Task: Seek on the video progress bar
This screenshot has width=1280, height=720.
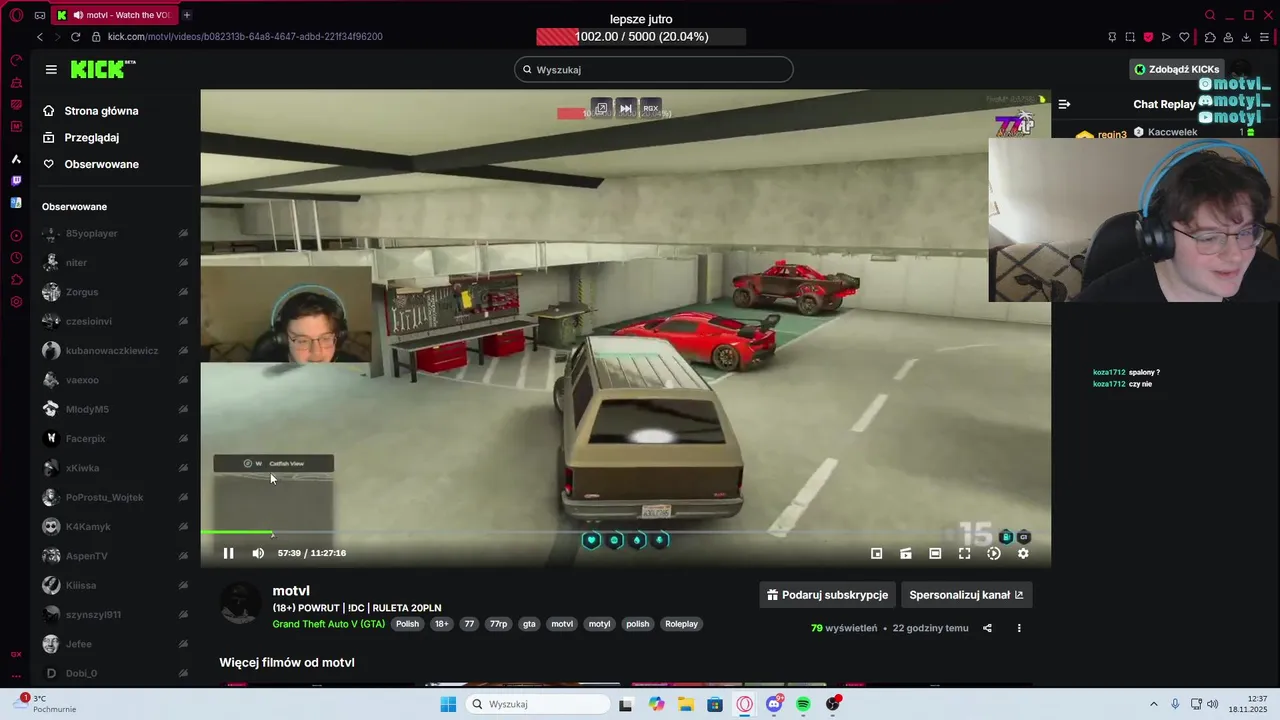Action: point(625,533)
